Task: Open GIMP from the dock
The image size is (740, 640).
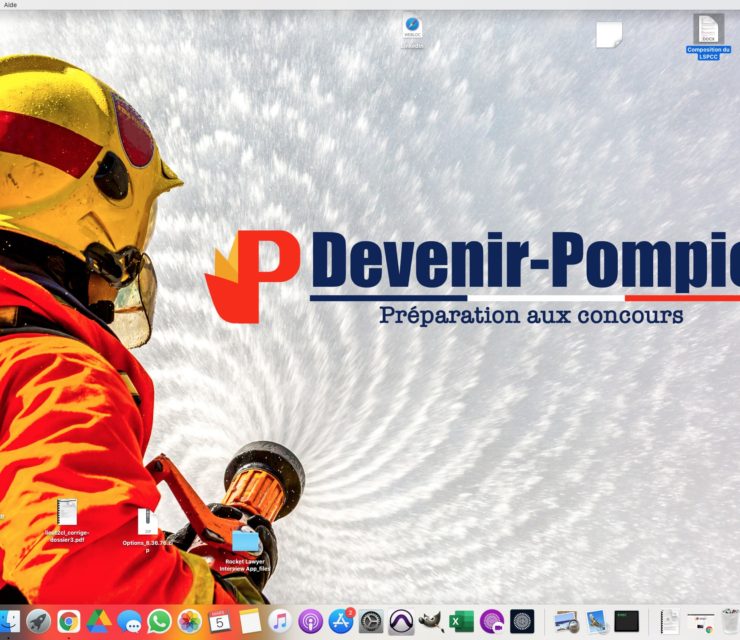Action: click(x=431, y=621)
